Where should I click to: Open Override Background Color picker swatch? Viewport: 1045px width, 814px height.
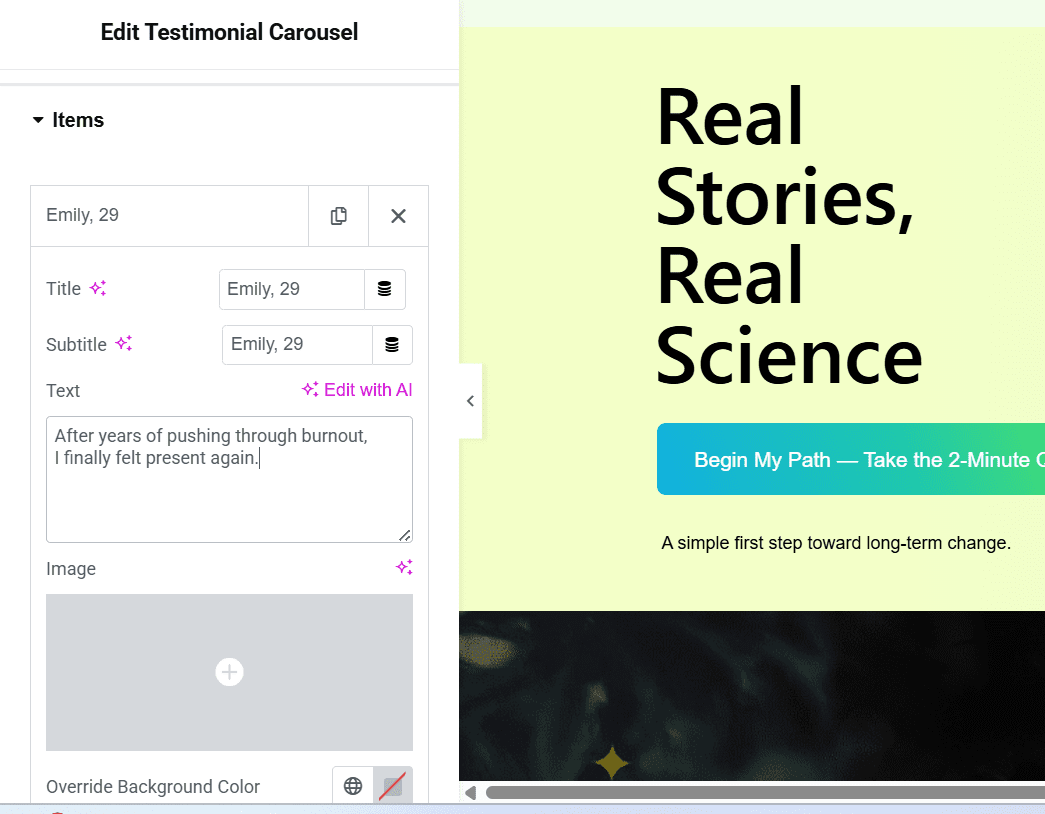pyautogui.click(x=392, y=786)
